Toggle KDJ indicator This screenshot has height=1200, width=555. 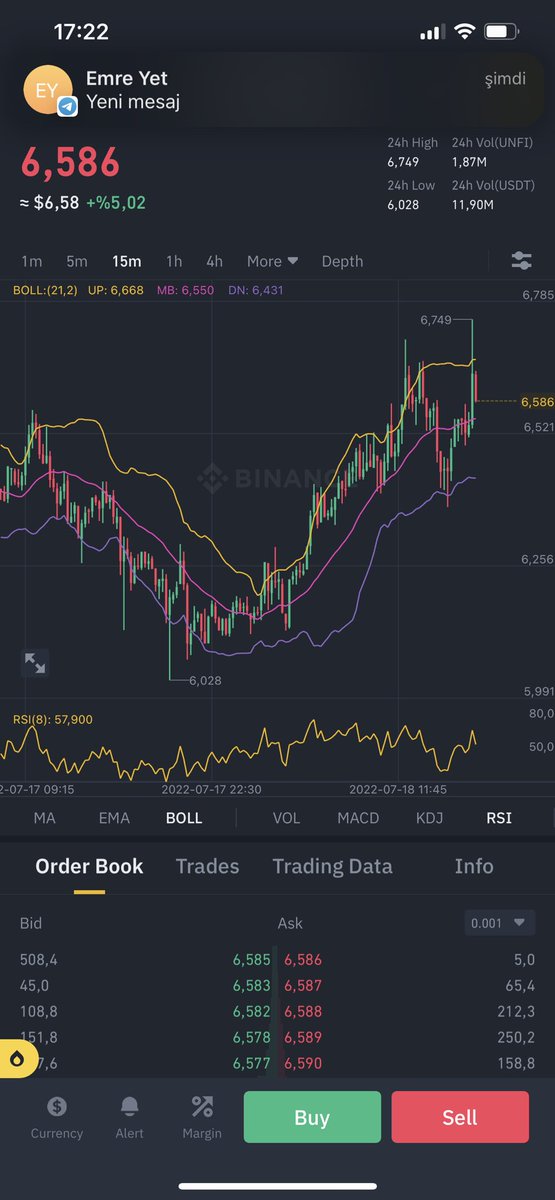[x=430, y=817]
